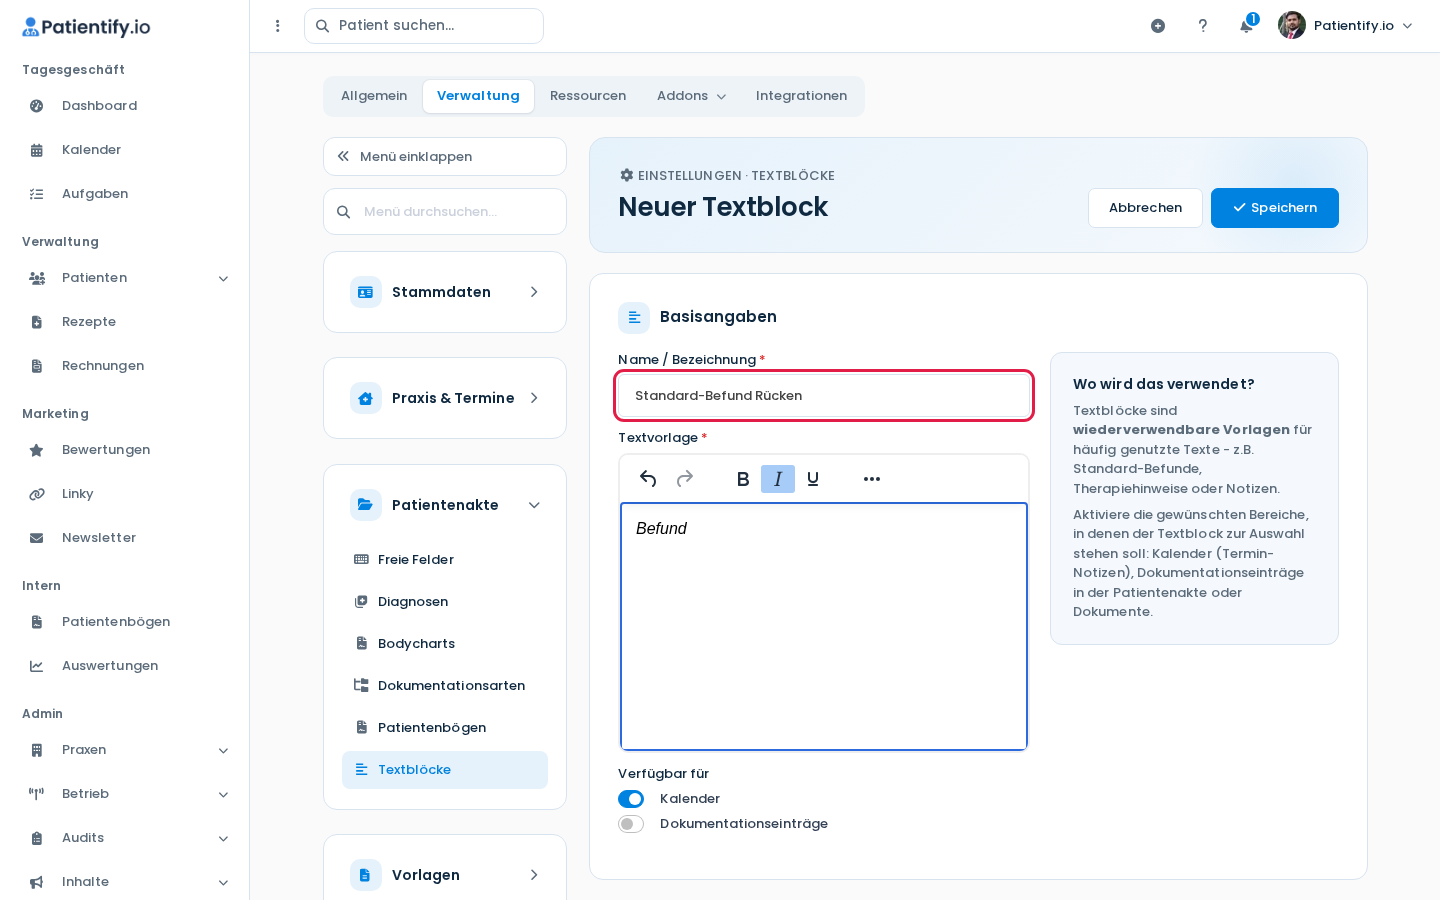Disable the Kalender availability toggle
The height and width of the screenshot is (900, 1440).
coord(631,799)
